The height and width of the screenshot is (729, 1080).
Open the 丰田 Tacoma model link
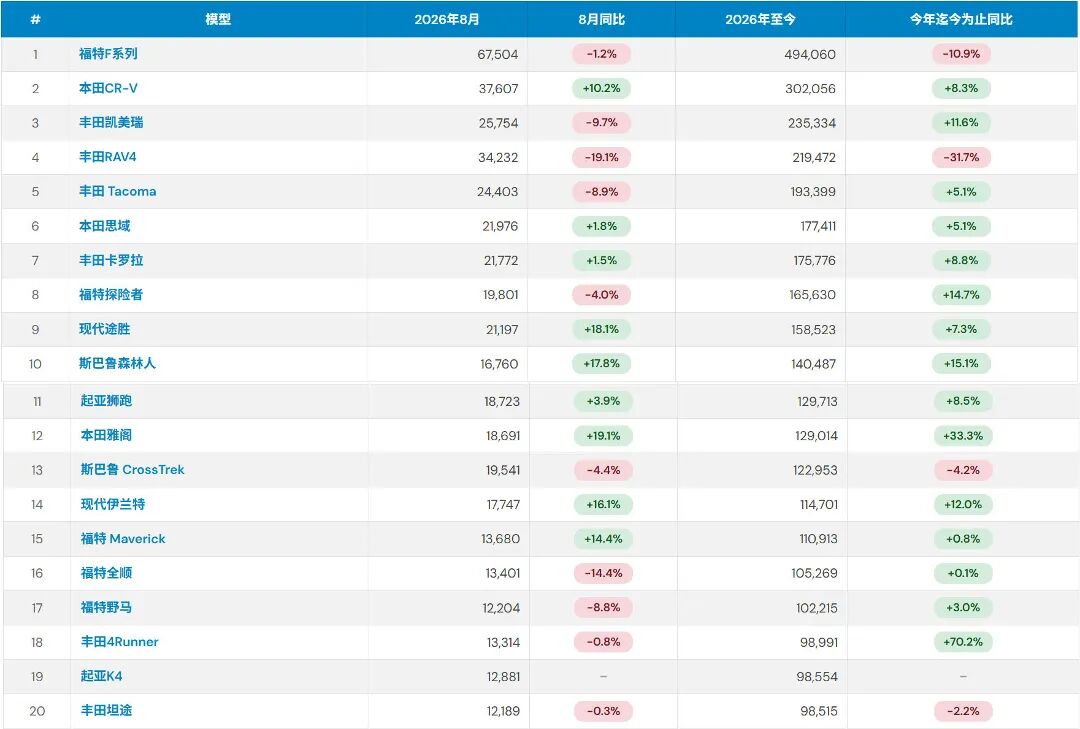[x=117, y=192]
